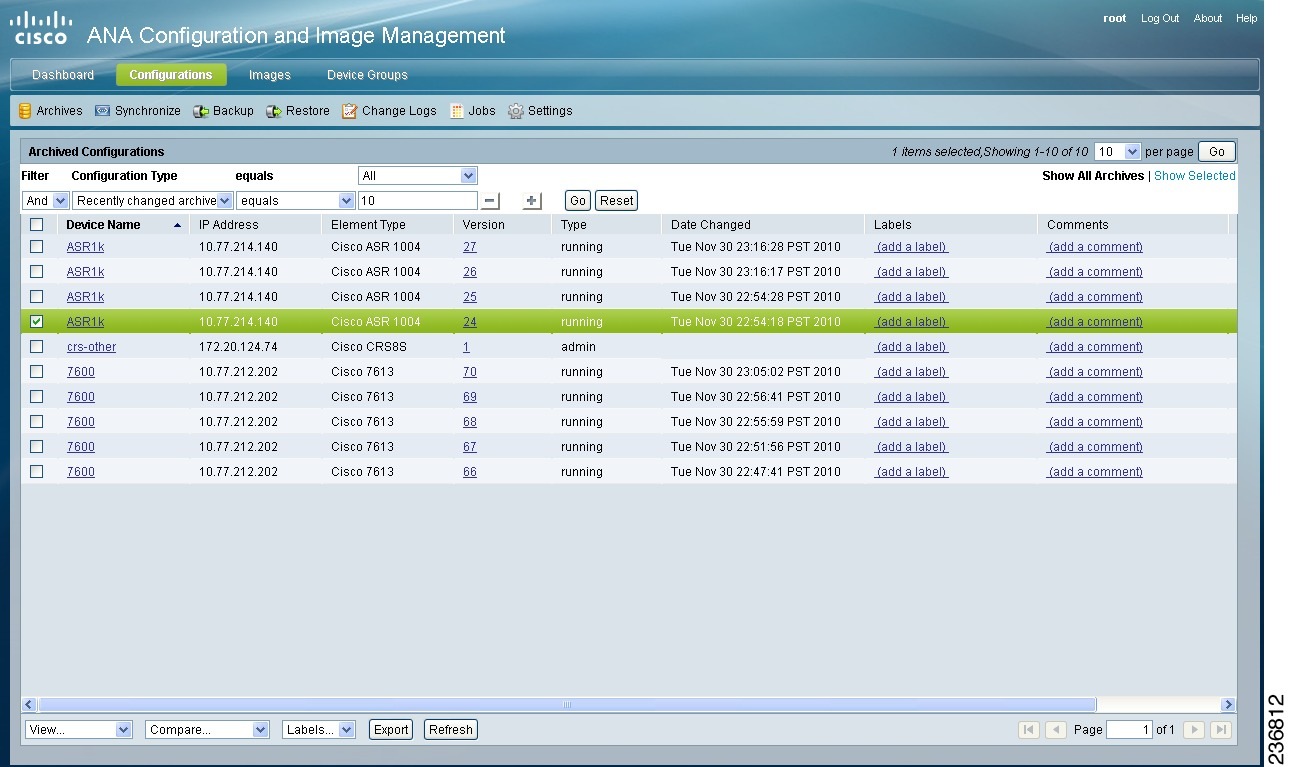View the Change Logs

tap(389, 111)
